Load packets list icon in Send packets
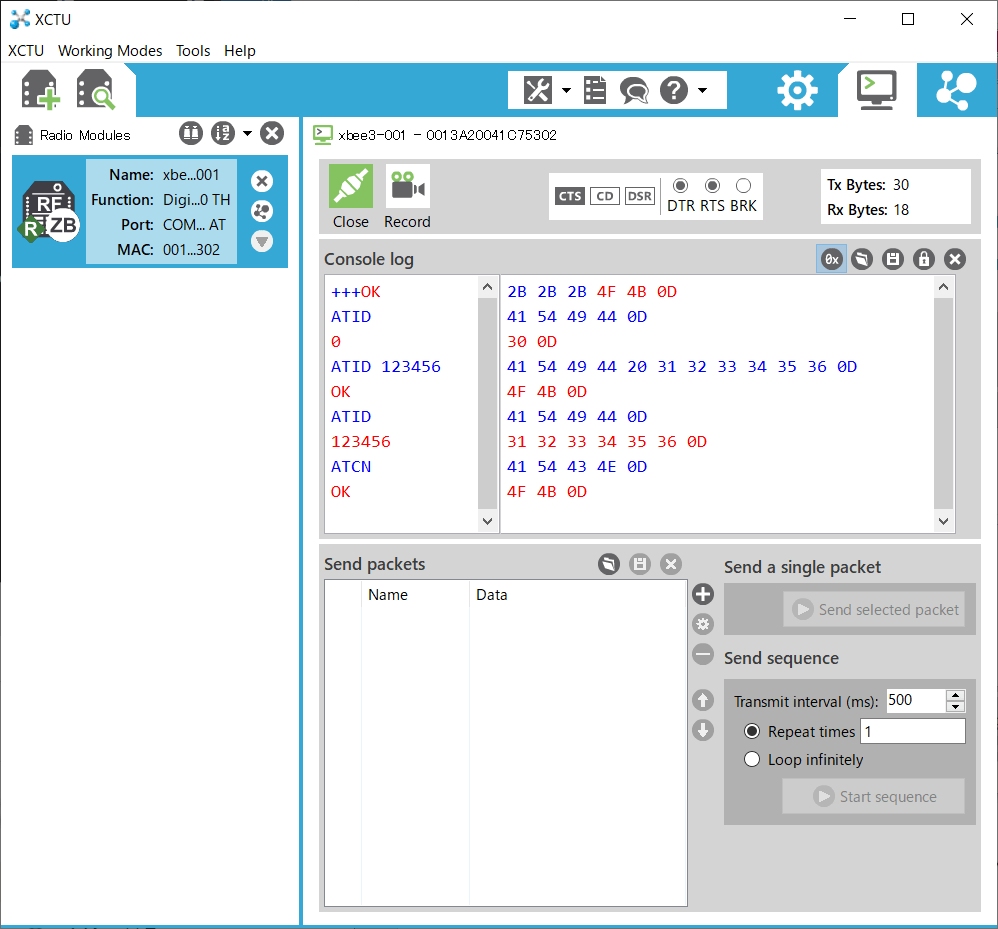Image resolution: width=998 pixels, height=929 pixels. click(x=609, y=564)
